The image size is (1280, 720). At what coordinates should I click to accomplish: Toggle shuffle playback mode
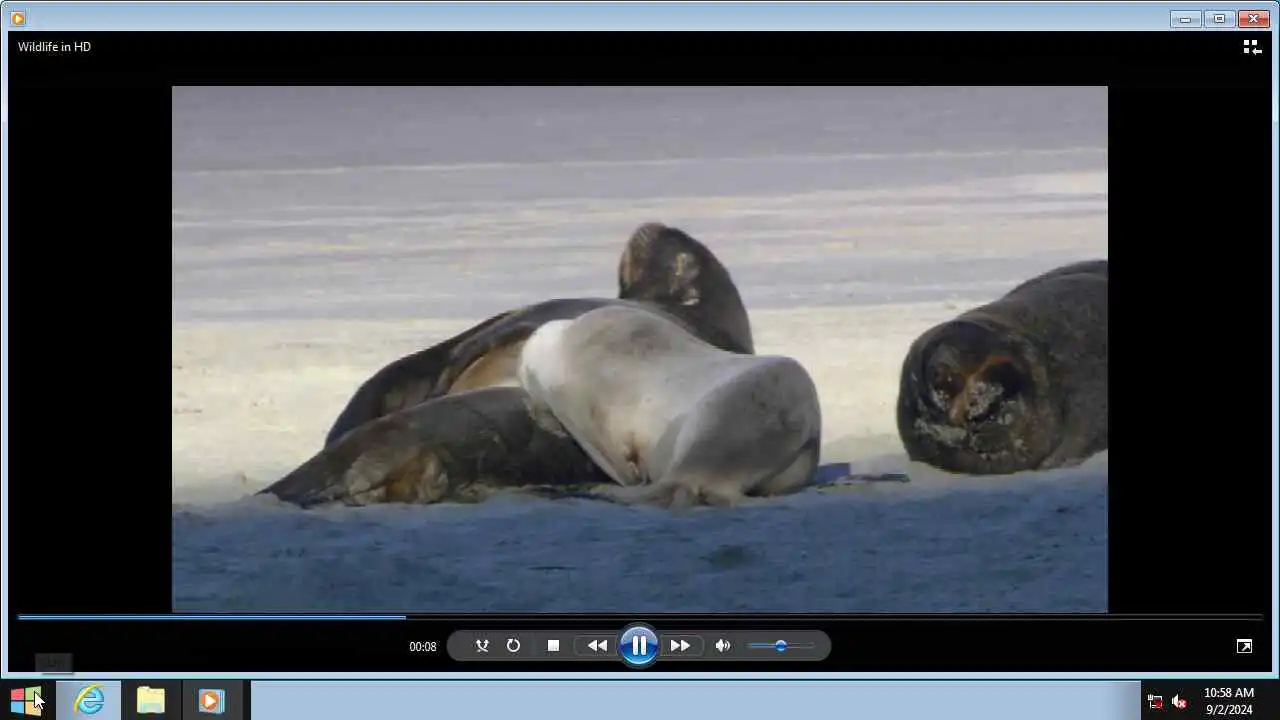tap(482, 646)
